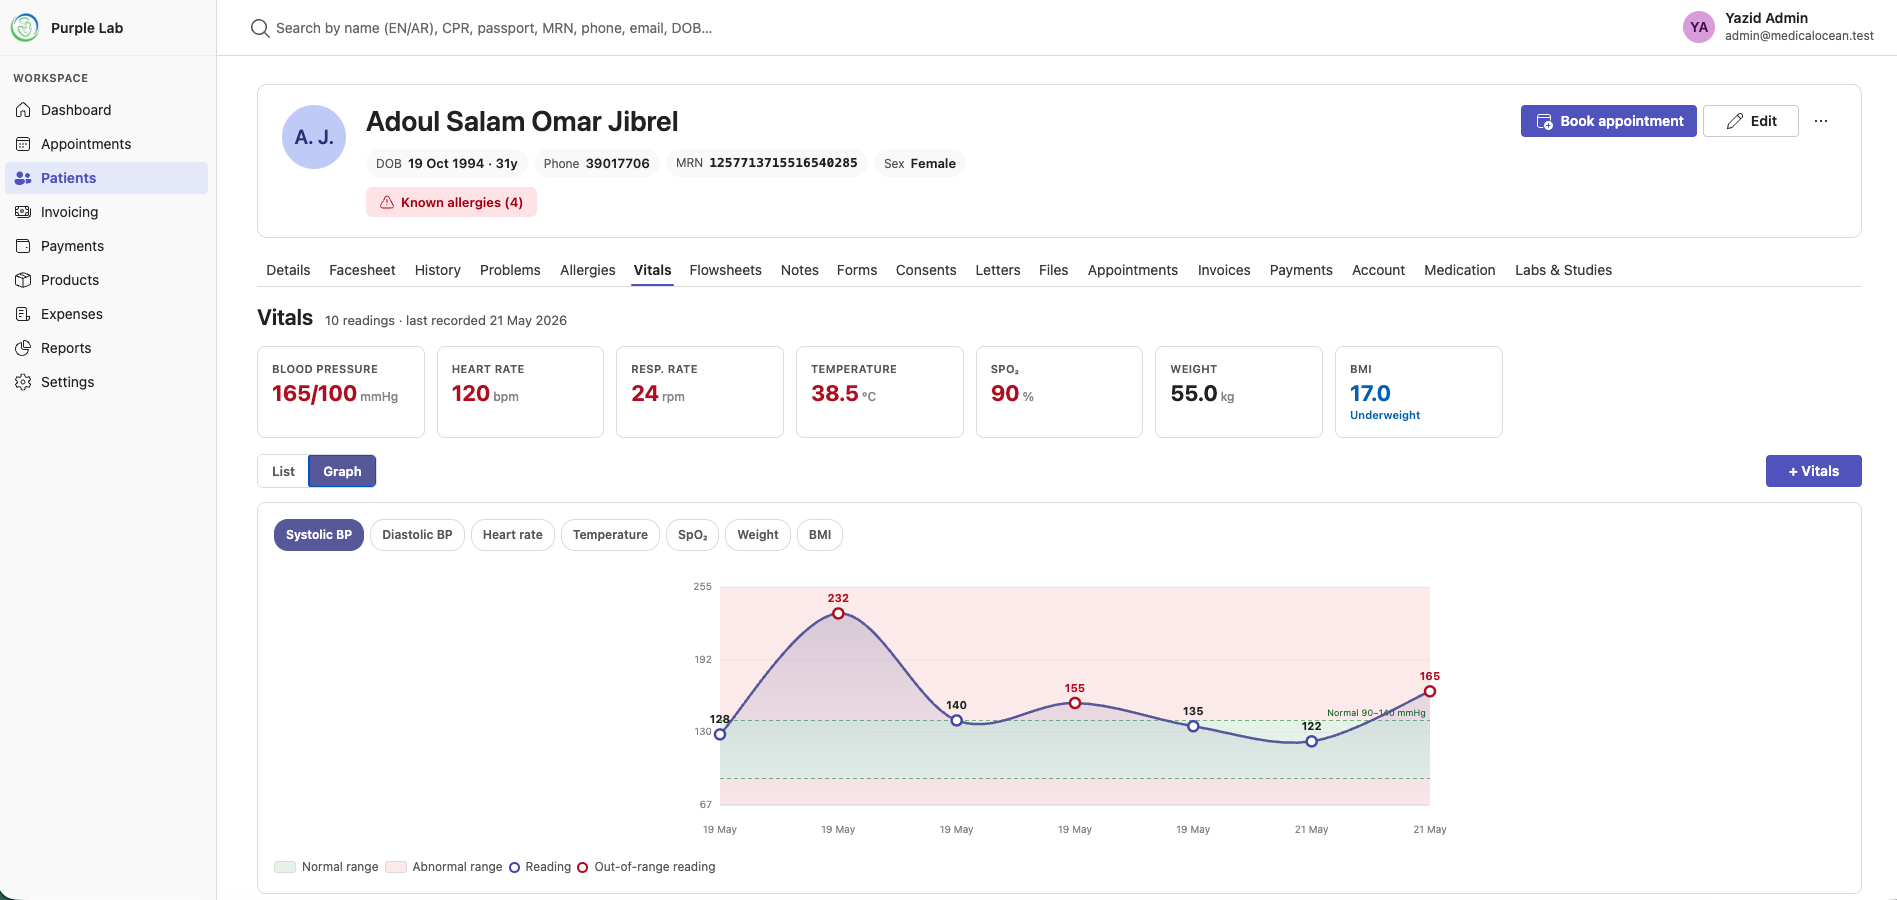Select the Systolic BP chart filter
The width and height of the screenshot is (1897, 900).
coord(319,535)
